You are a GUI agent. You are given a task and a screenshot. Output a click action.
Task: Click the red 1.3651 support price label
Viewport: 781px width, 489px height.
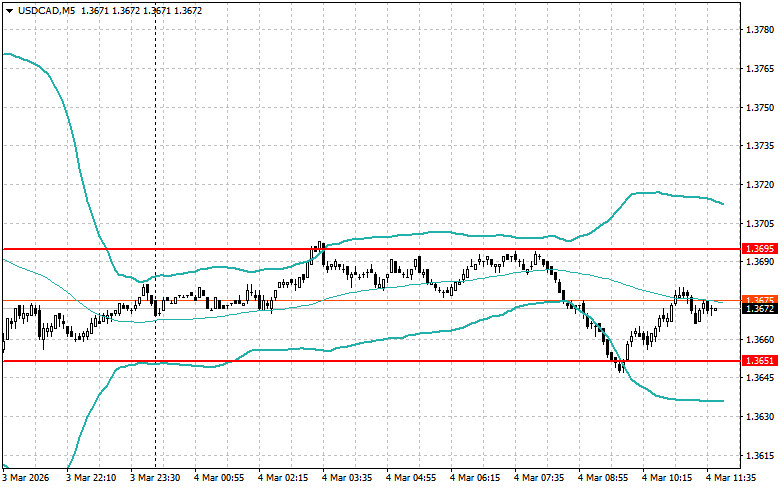760,361
